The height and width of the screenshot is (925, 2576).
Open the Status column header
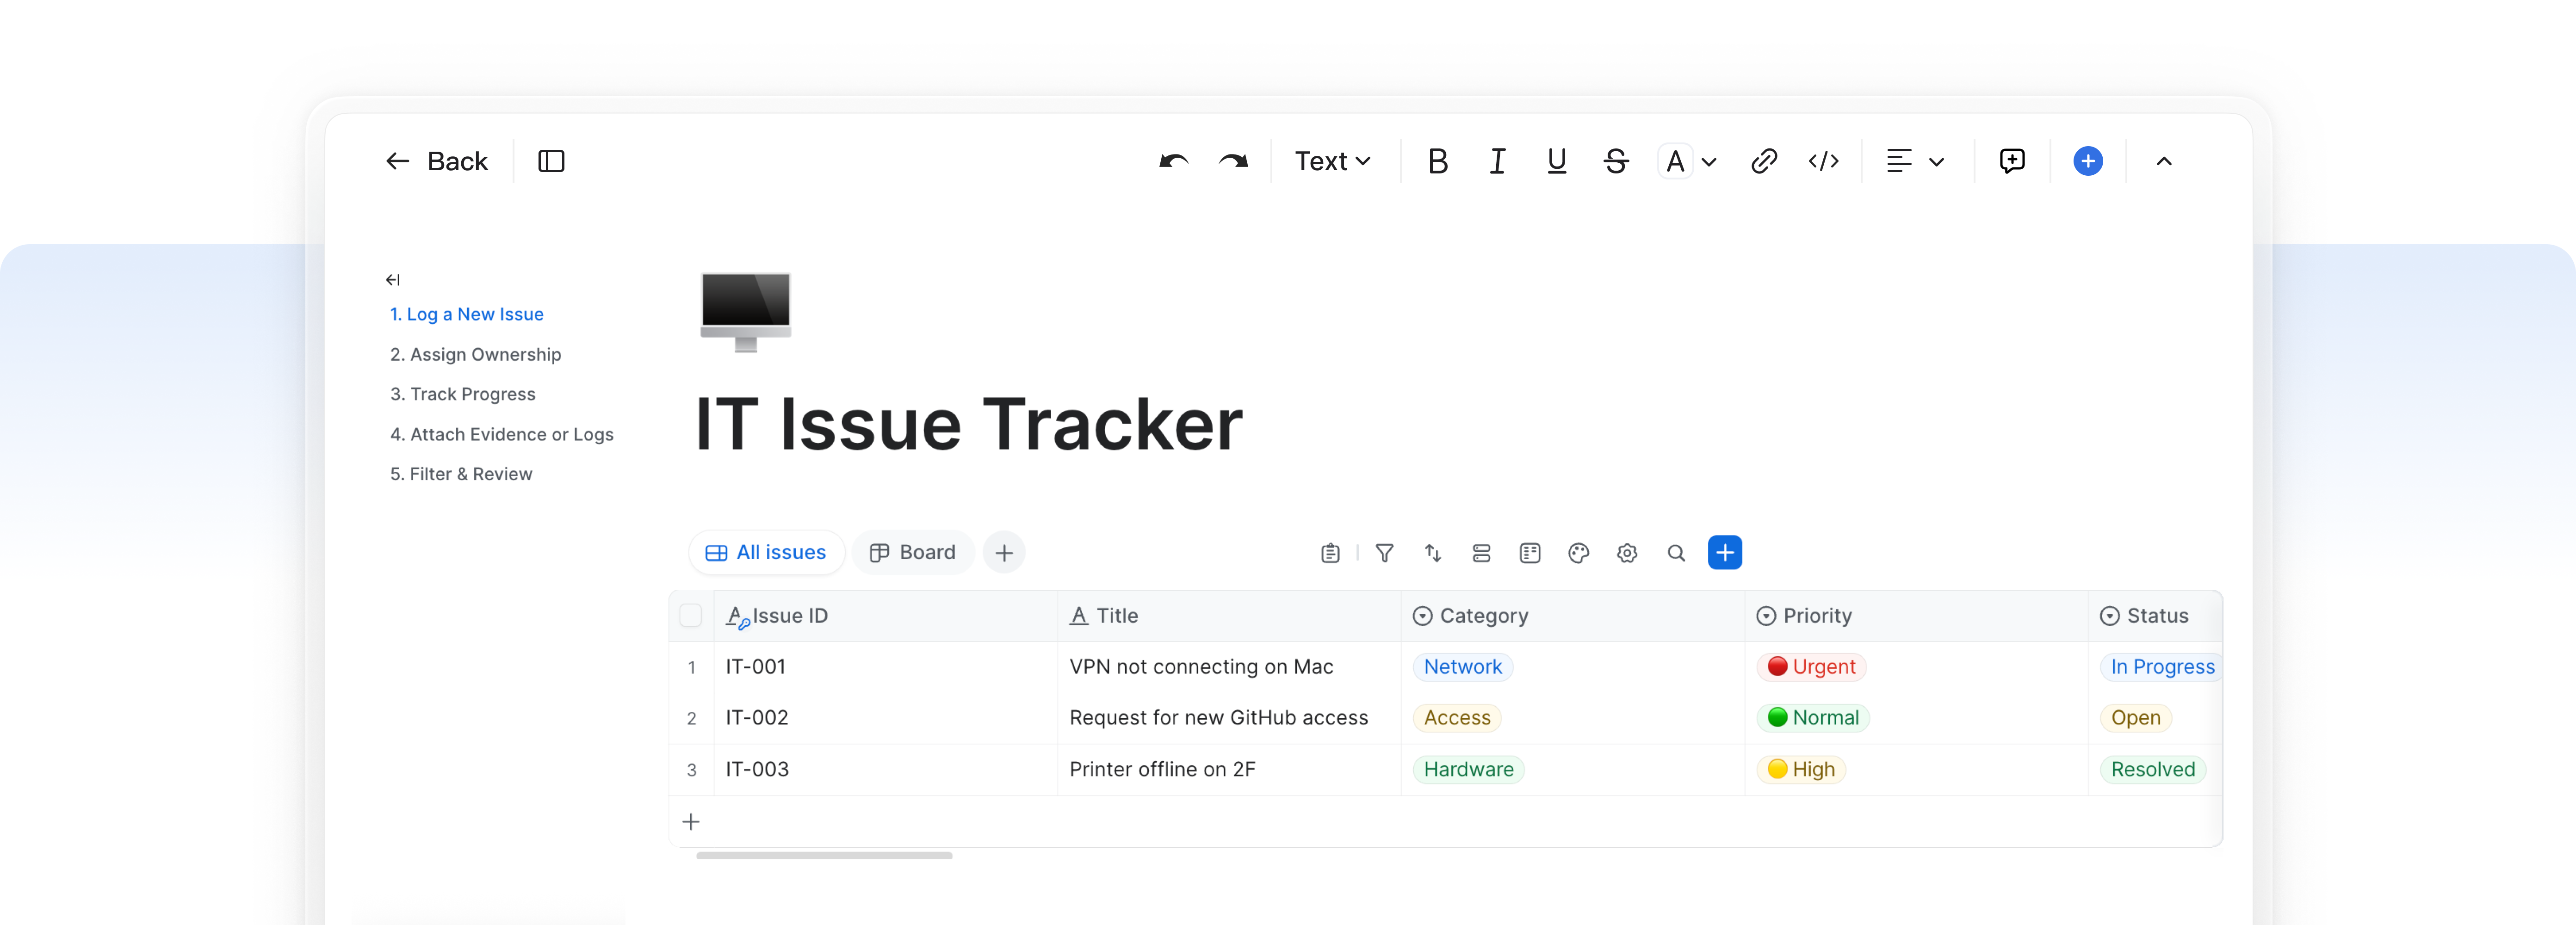pyautogui.click(x=2155, y=616)
